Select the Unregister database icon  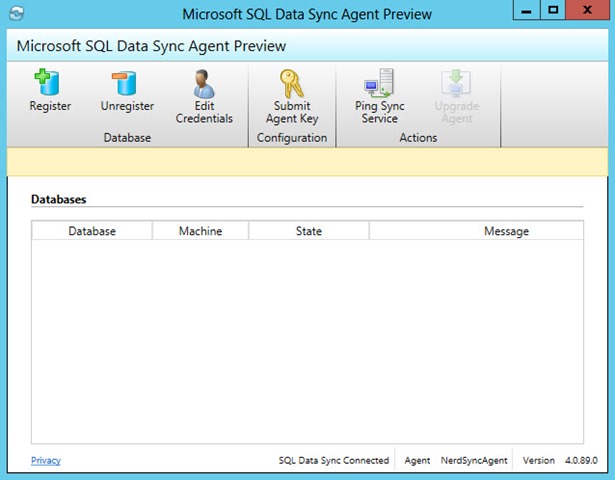coord(126,83)
